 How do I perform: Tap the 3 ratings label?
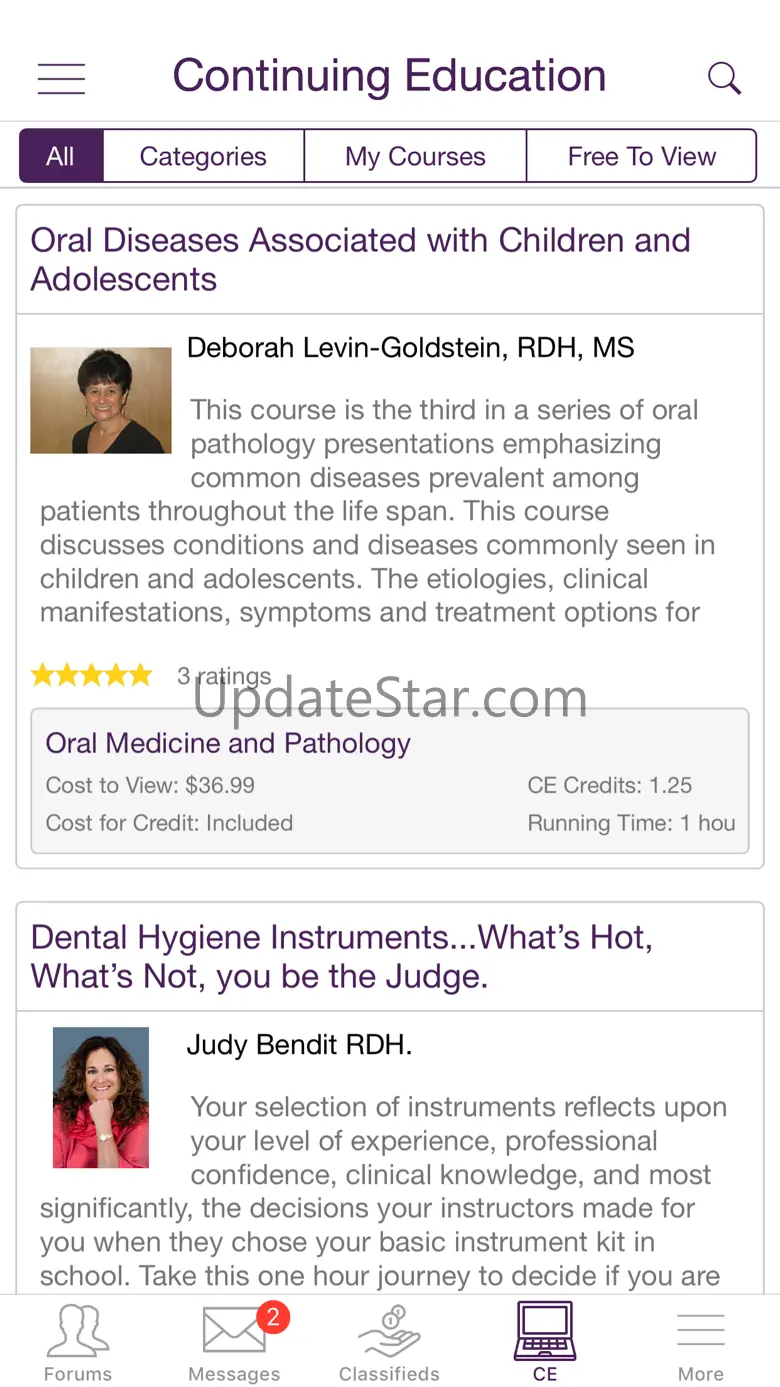(x=224, y=676)
